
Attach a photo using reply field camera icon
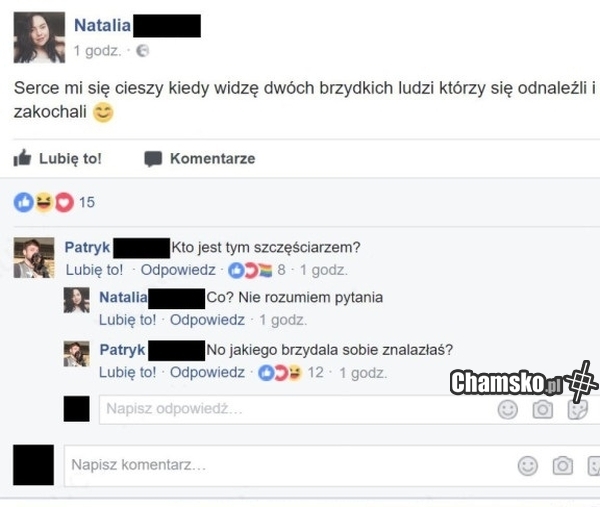tap(543, 409)
